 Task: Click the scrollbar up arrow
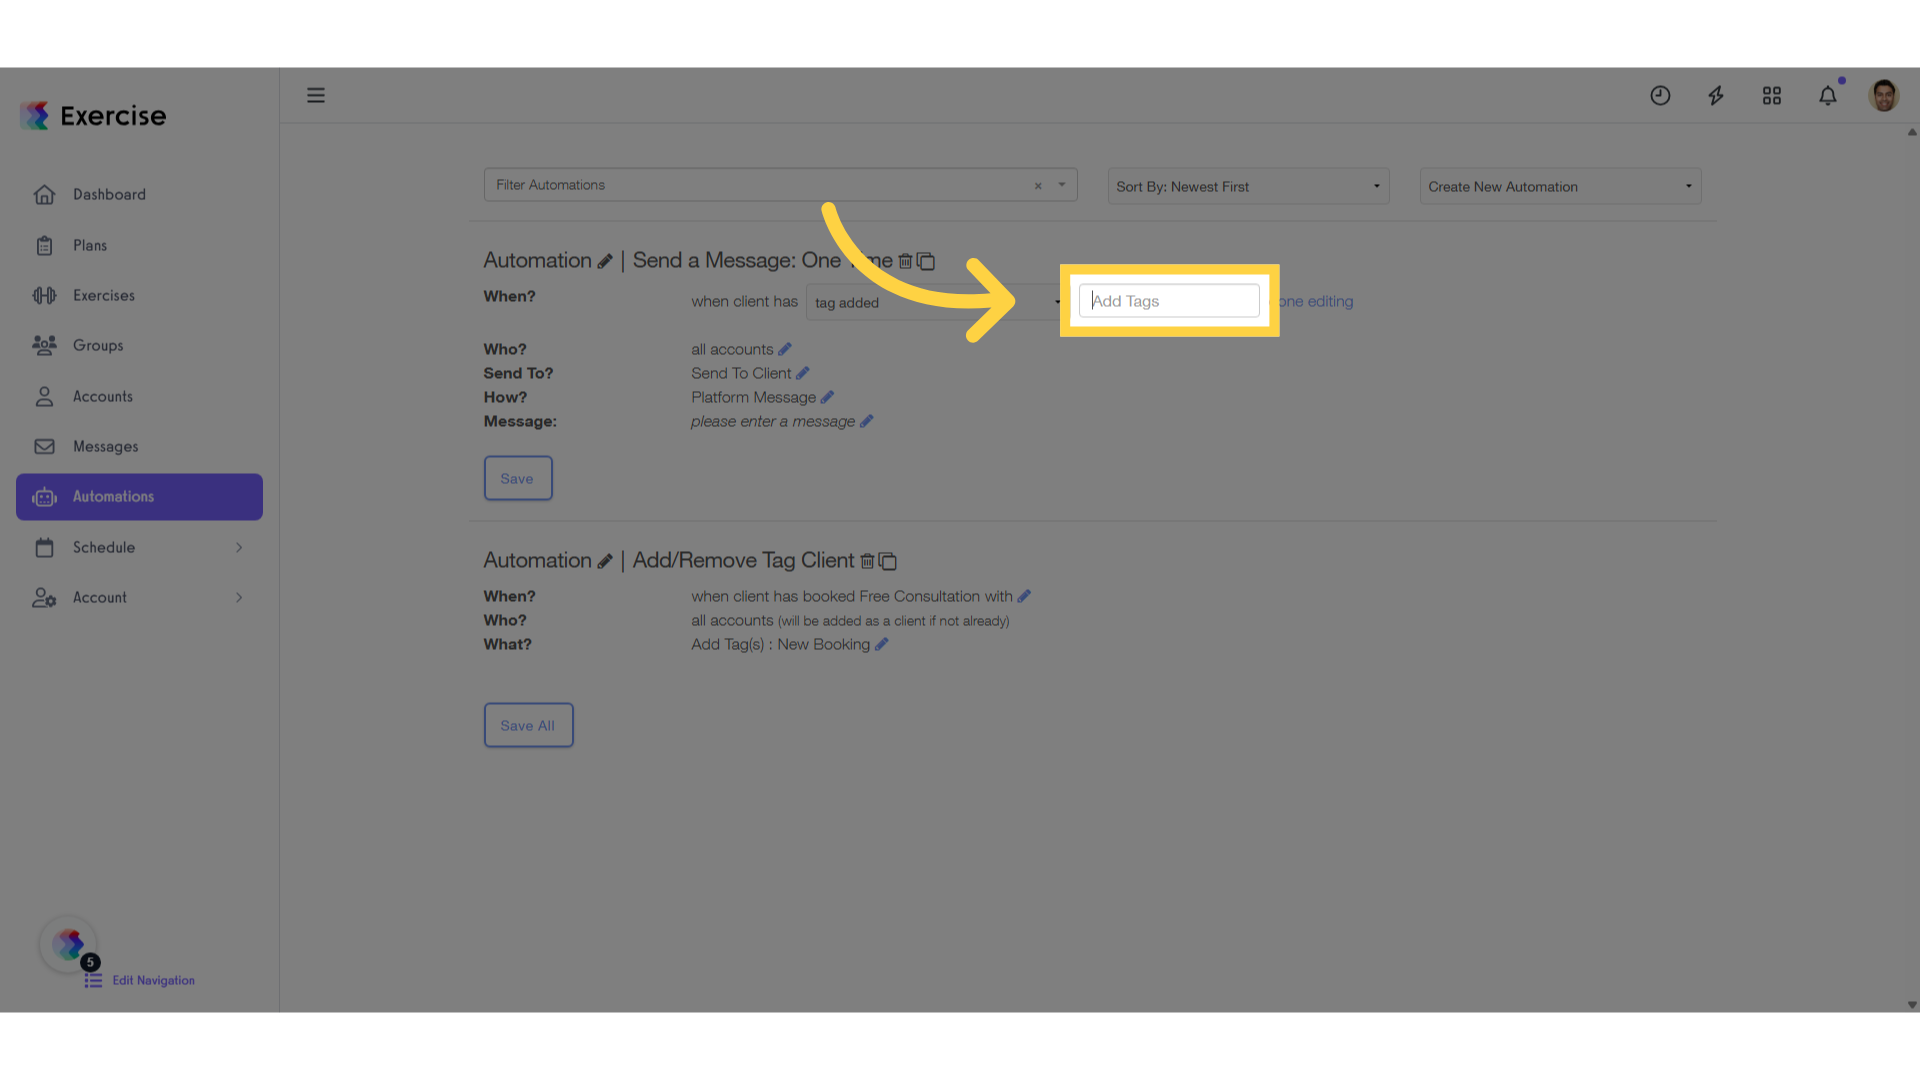(x=1912, y=132)
